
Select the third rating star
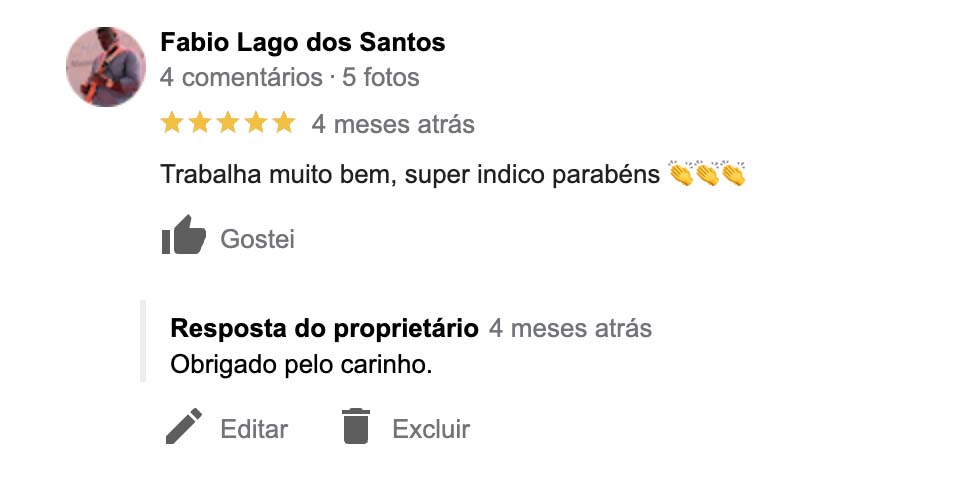click(228, 123)
